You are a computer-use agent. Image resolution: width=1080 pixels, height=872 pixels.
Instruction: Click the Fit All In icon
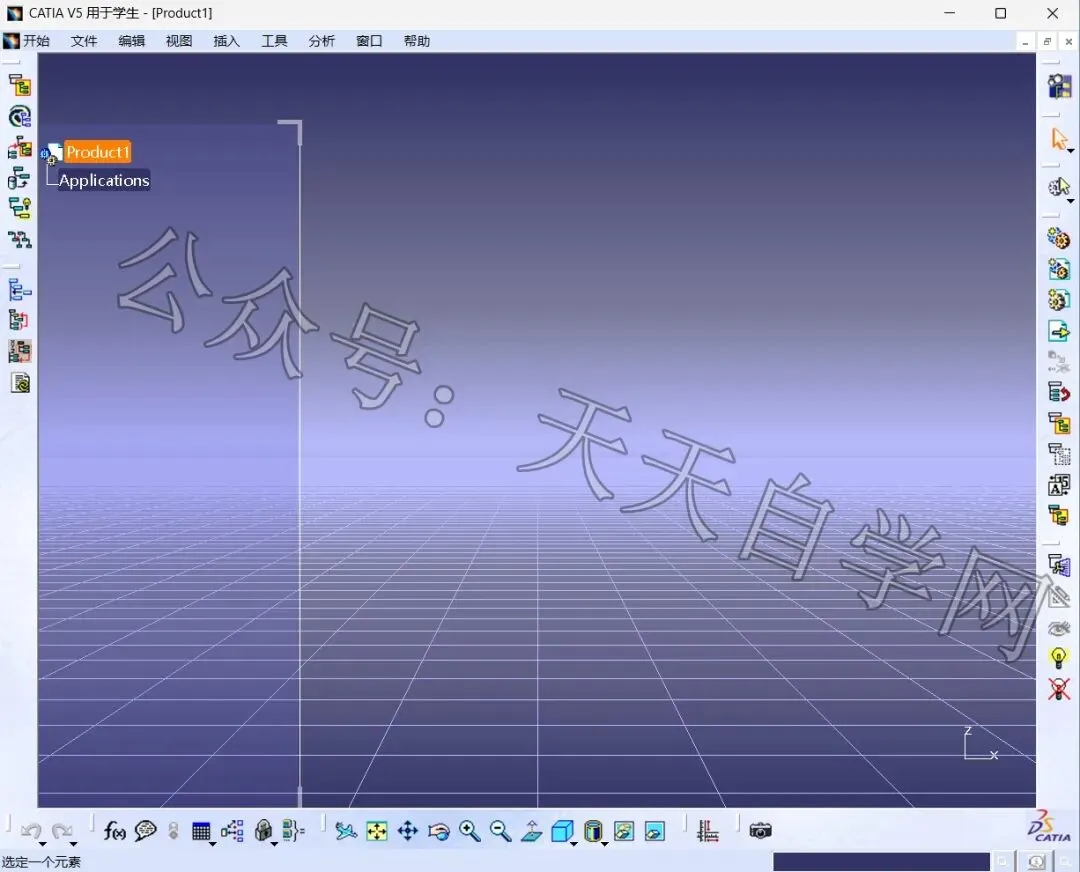tap(377, 831)
